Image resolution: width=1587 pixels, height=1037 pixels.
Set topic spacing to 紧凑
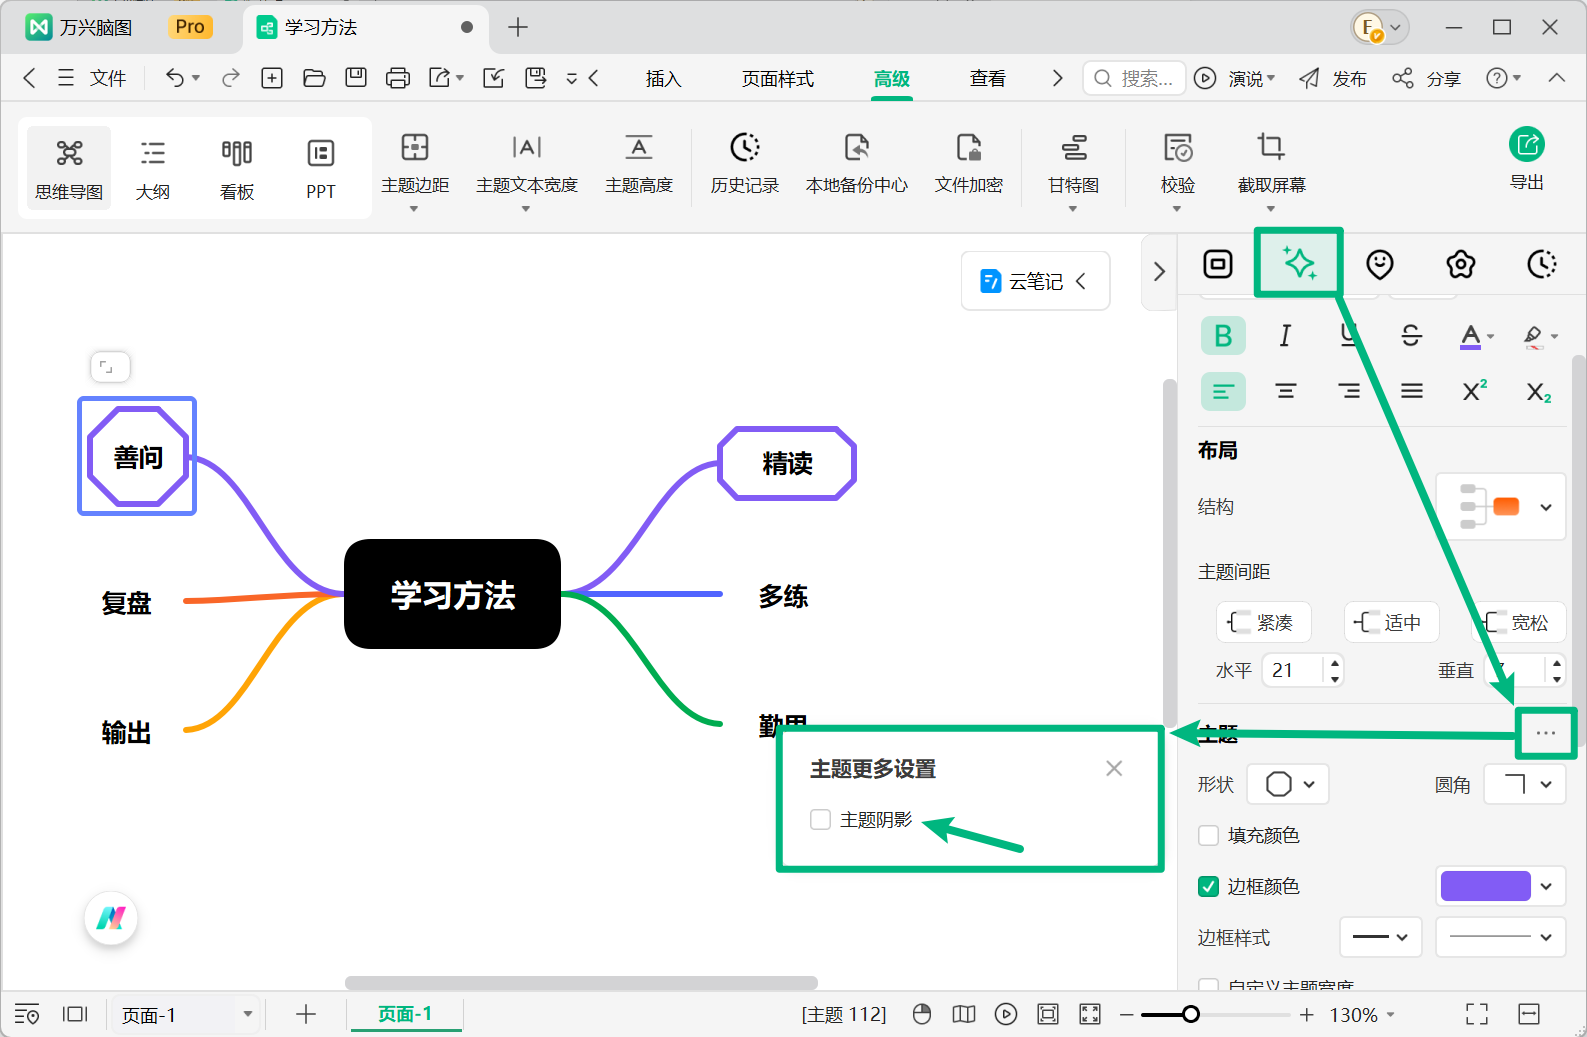pos(1263,622)
